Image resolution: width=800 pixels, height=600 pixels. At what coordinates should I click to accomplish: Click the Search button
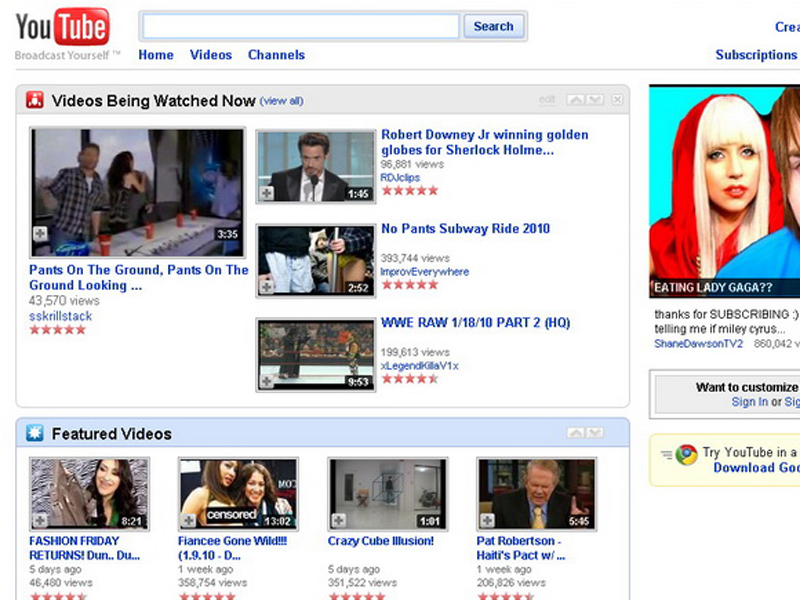[493, 26]
